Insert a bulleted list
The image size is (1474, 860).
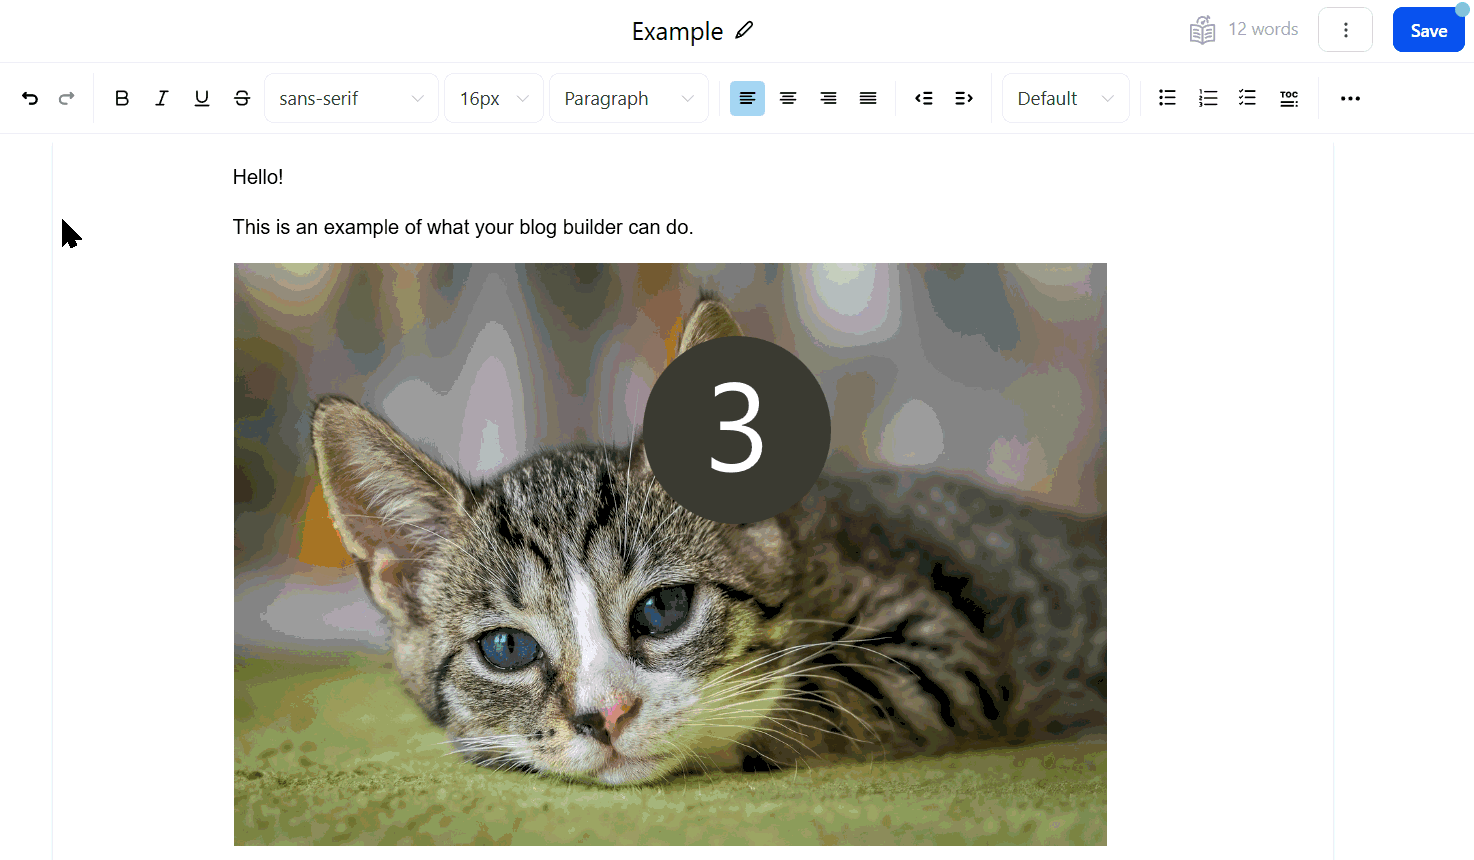(x=1167, y=98)
